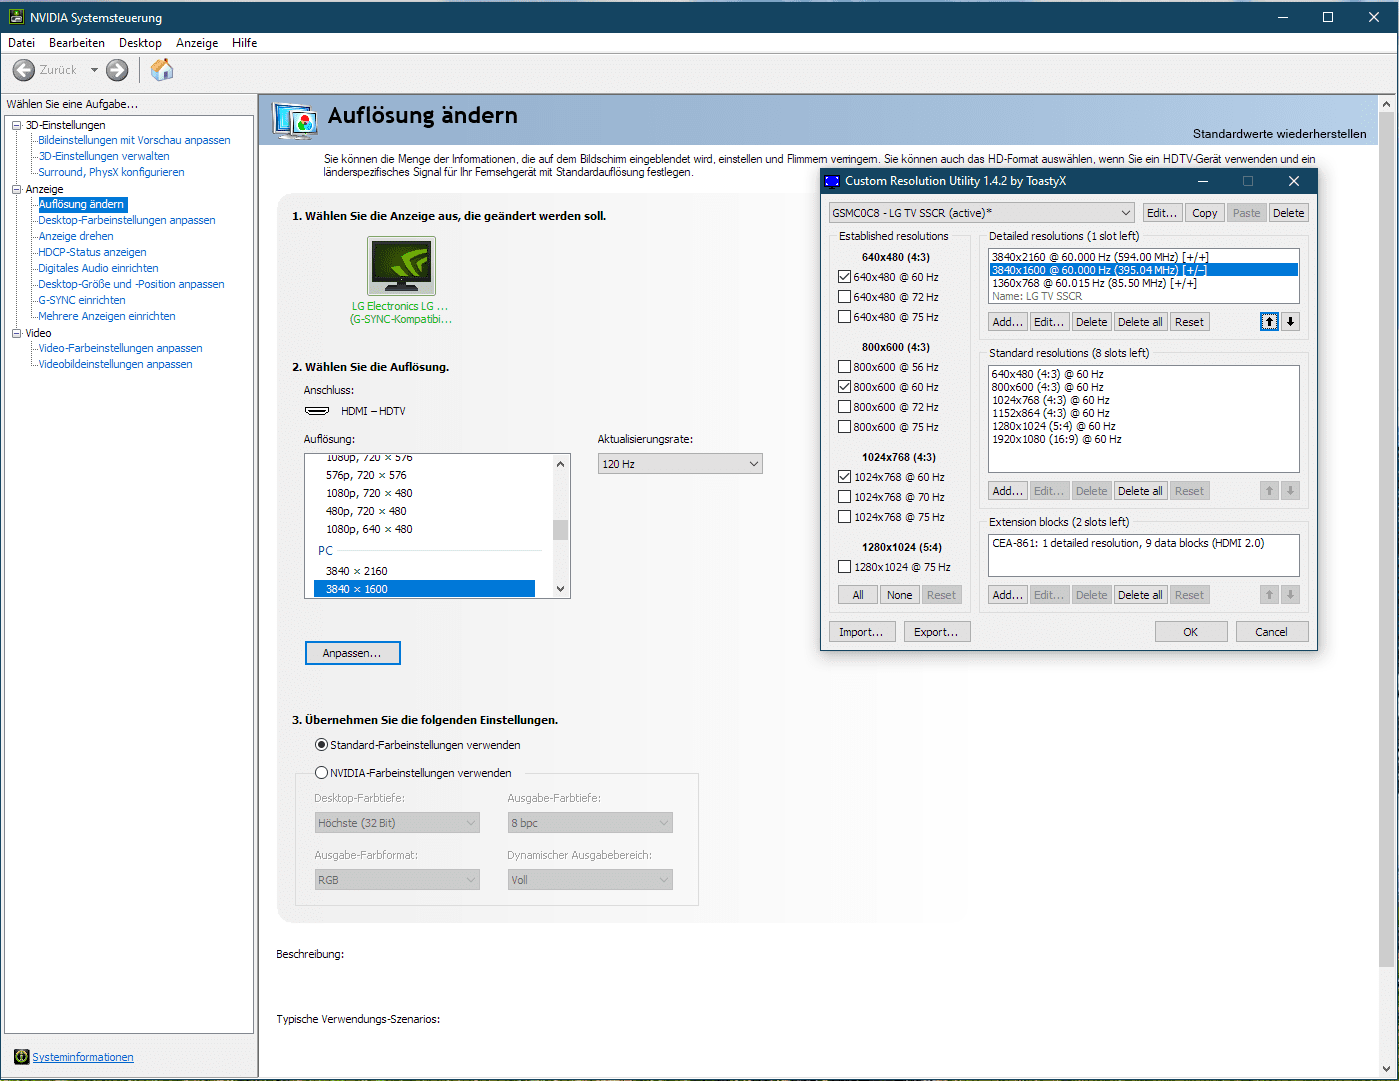Image resolution: width=1399 pixels, height=1081 pixels.
Task: Open Desktop menu
Action: click(140, 43)
